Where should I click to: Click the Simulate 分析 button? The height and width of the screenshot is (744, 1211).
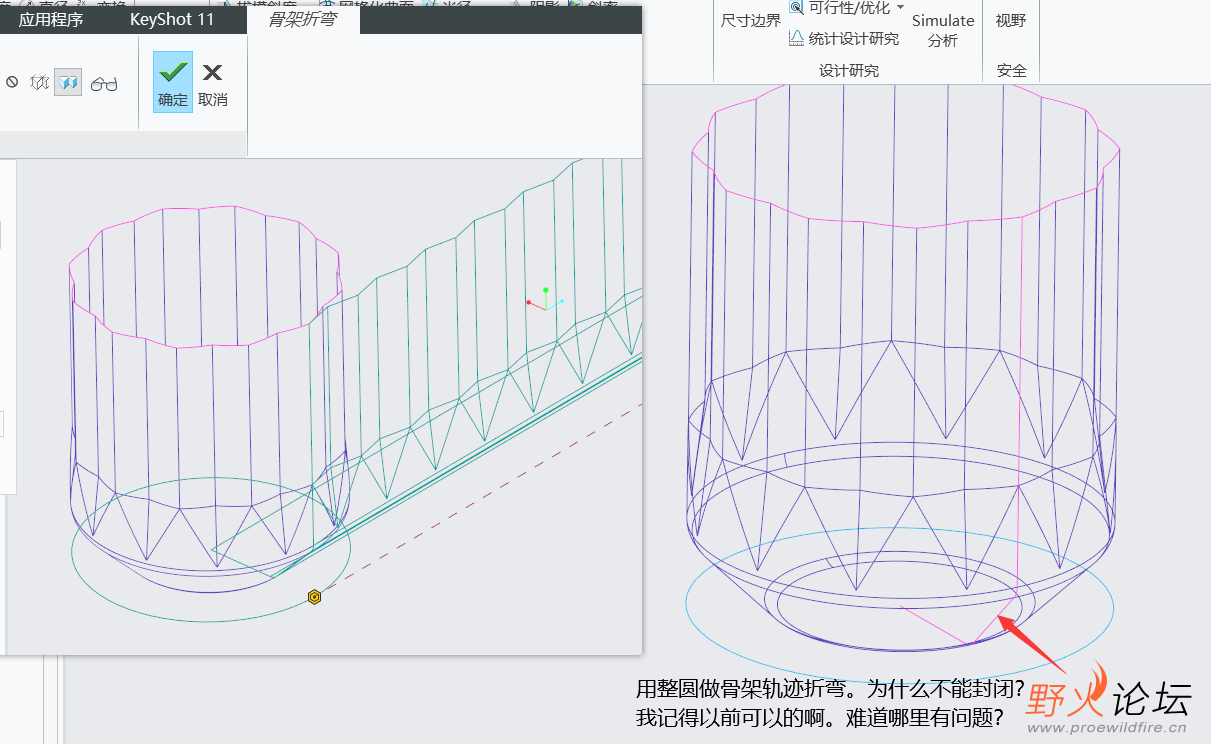click(x=943, y=30)
